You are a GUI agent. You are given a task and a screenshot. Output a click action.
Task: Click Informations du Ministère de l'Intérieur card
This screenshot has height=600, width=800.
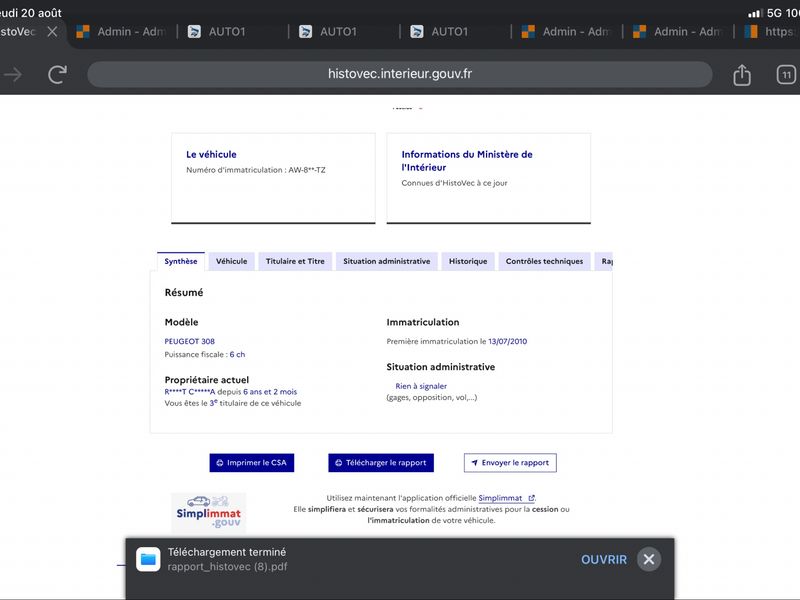[489, 178]
